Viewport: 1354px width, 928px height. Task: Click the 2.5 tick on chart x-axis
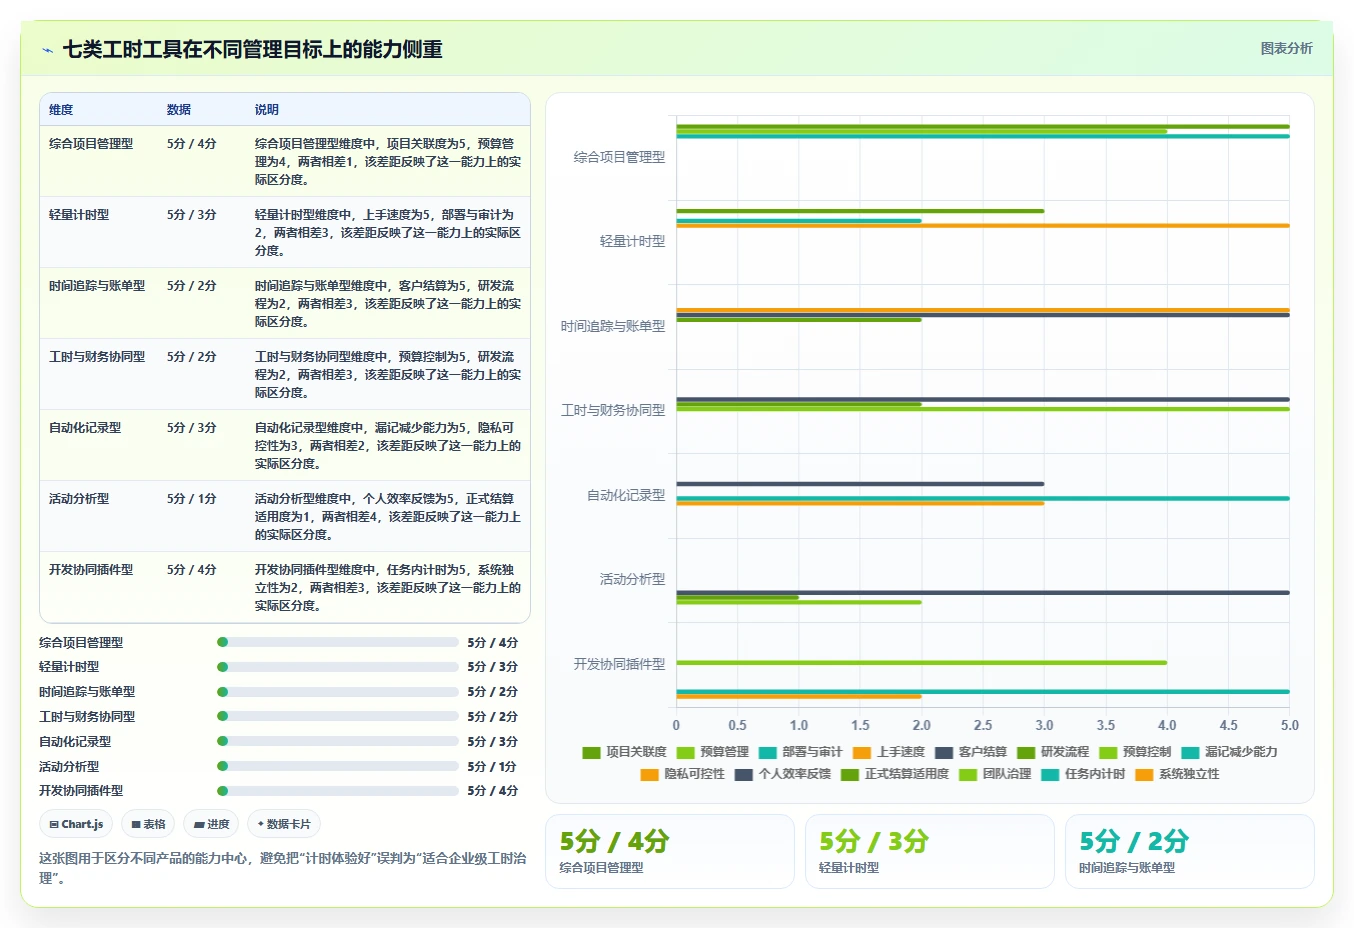983,725
